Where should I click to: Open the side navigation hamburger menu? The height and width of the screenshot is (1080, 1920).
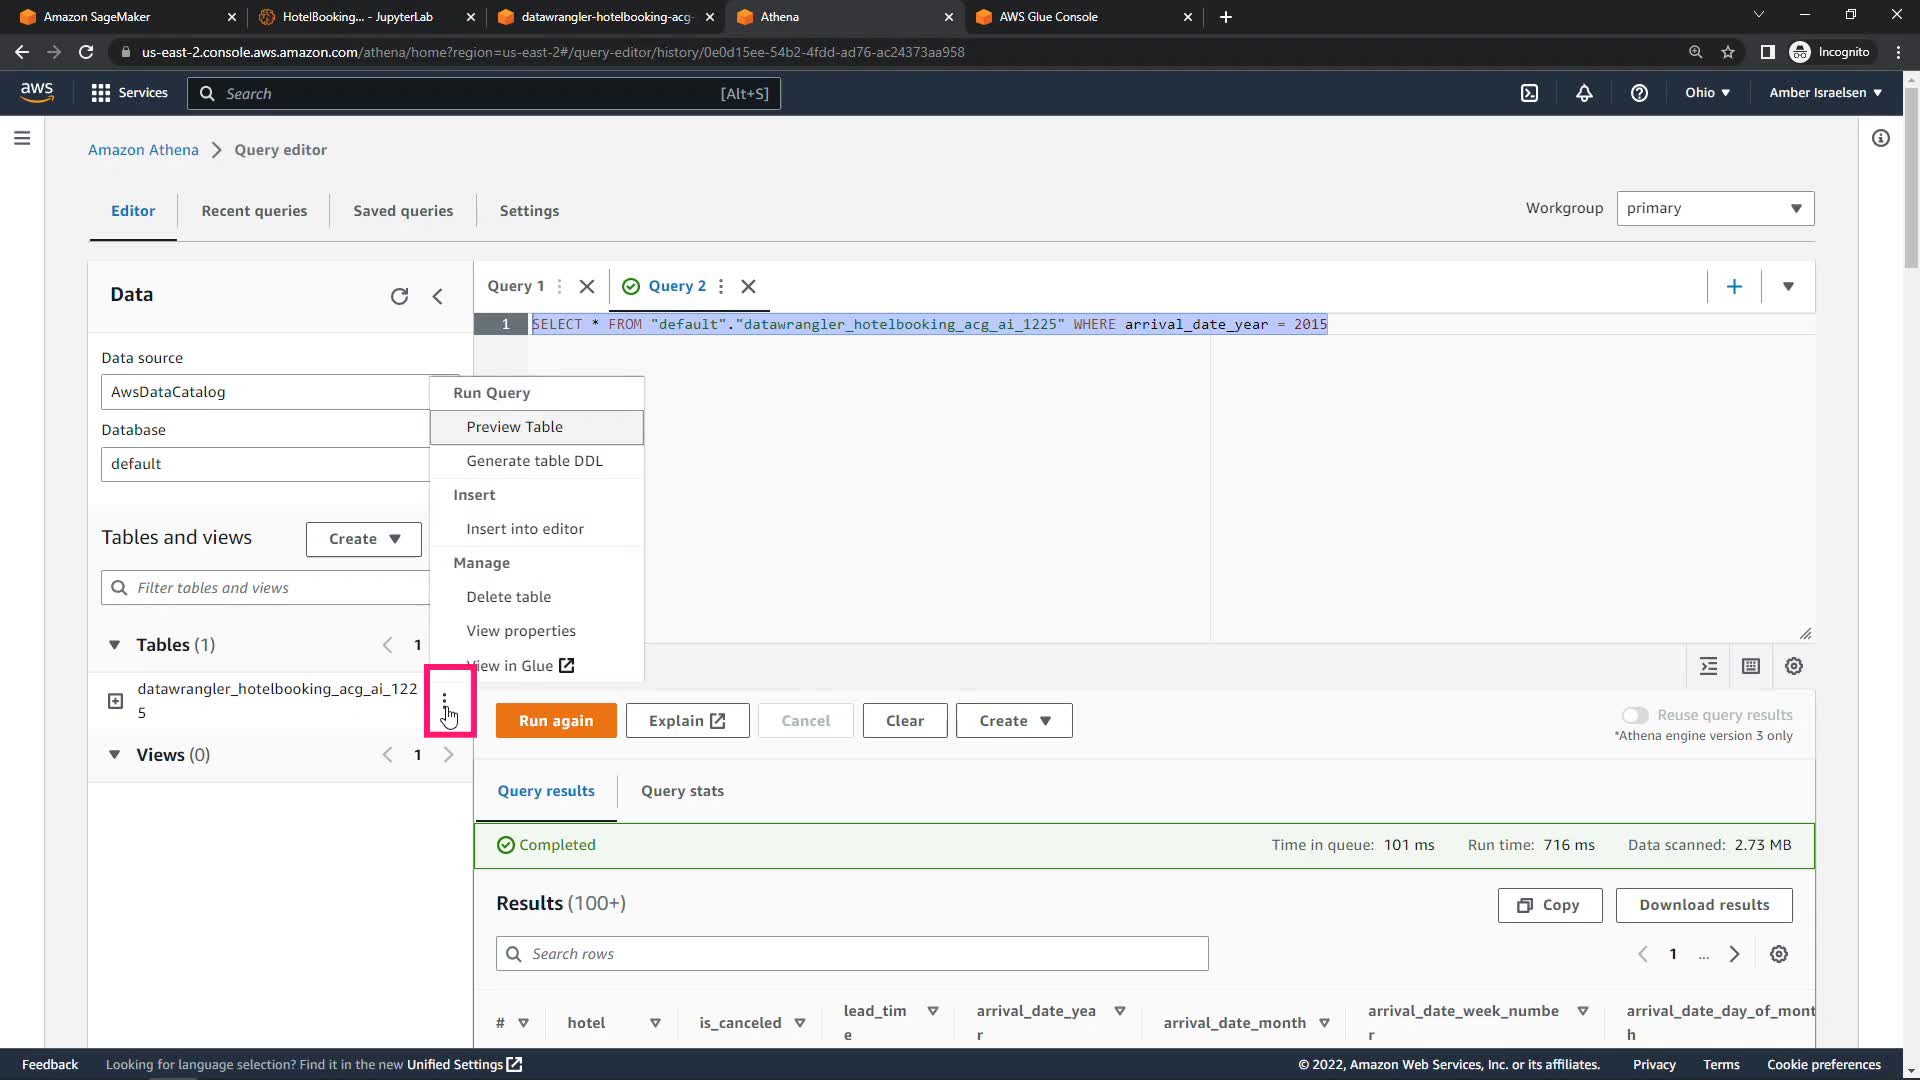pos(22,139)
